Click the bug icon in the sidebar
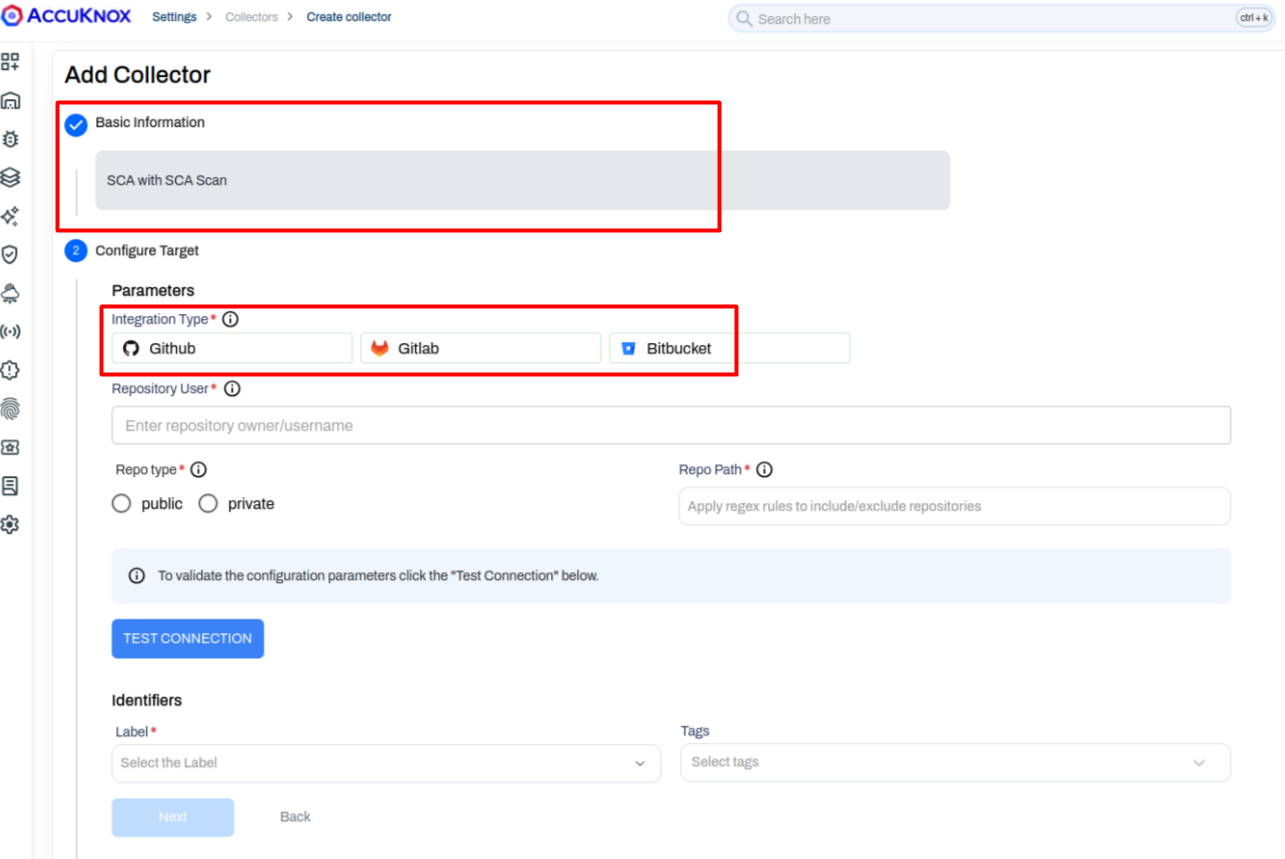Image resolution: width=1285 pixels, height=859 pixels. (x=11, y=139)
